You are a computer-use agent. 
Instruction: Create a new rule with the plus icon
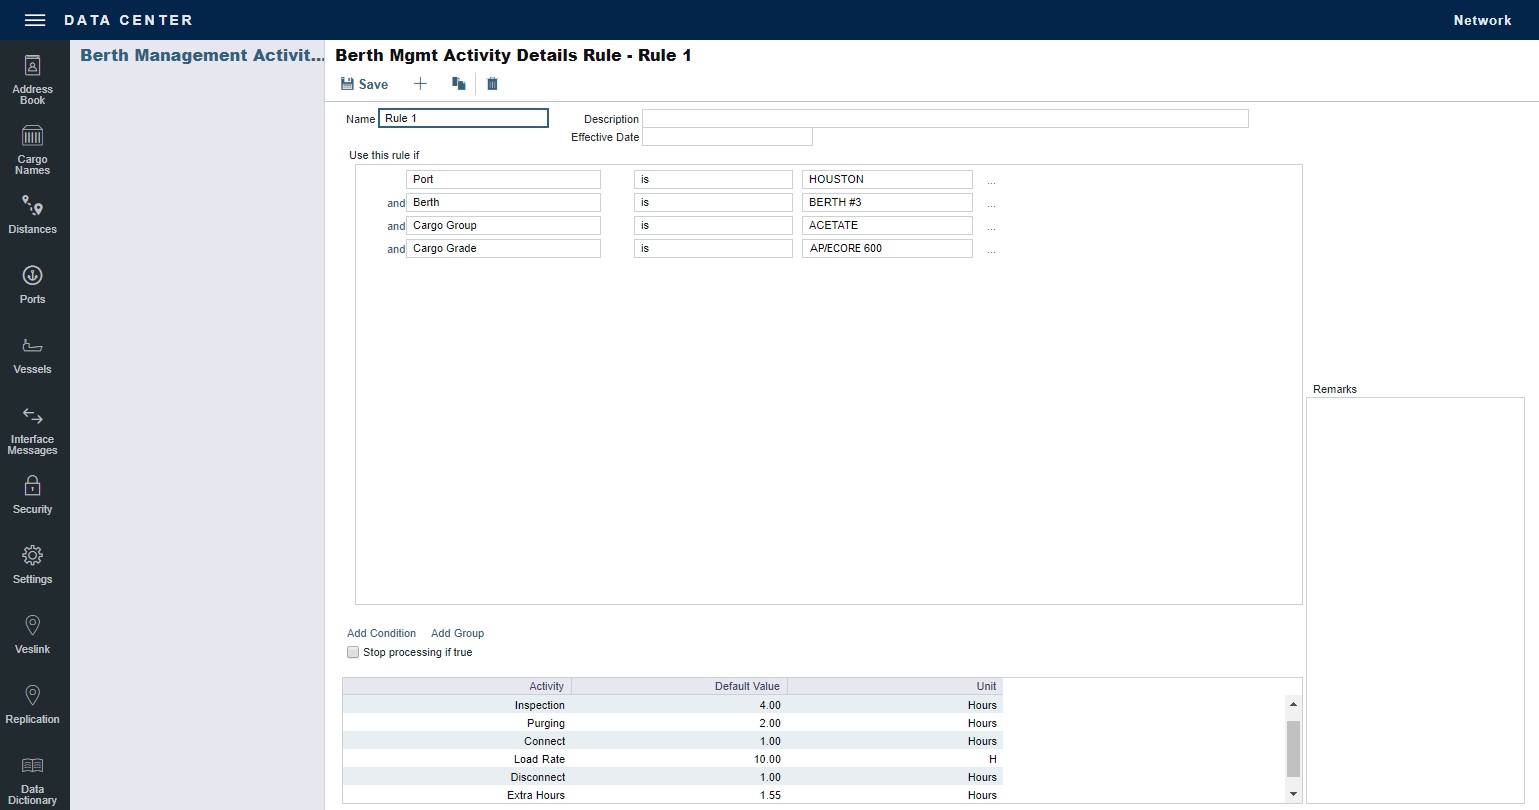(x=420, y=84)
